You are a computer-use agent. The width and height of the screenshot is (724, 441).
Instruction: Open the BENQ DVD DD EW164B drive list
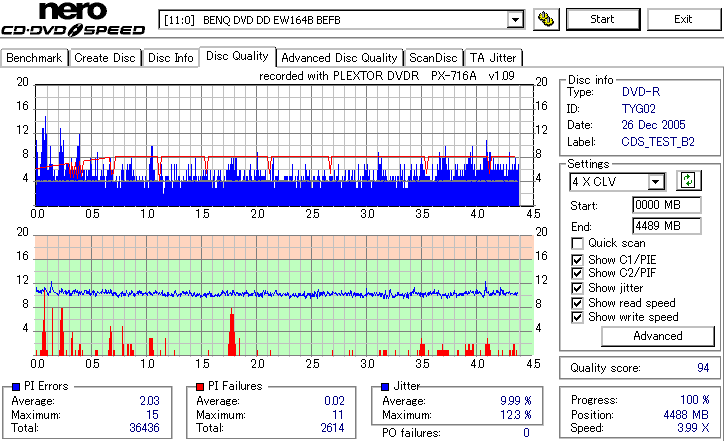341,20
